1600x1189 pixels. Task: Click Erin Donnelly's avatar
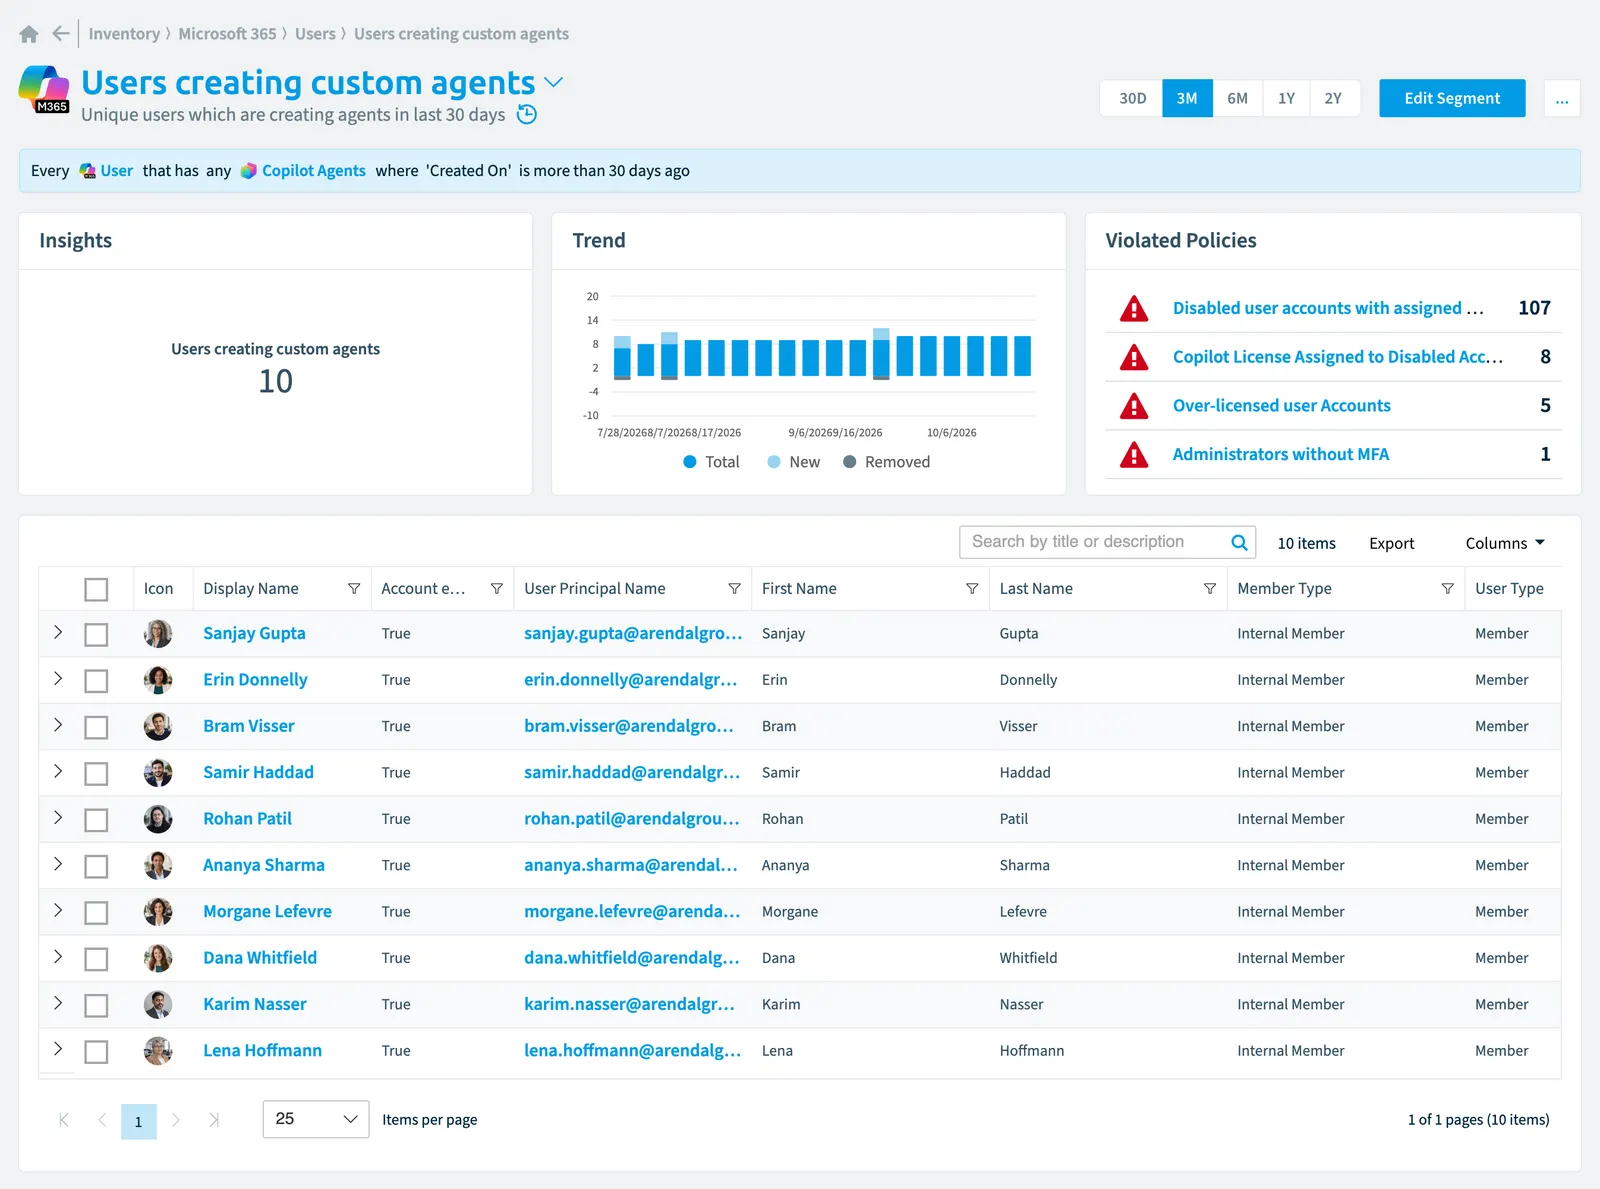(x=158, y=680)
